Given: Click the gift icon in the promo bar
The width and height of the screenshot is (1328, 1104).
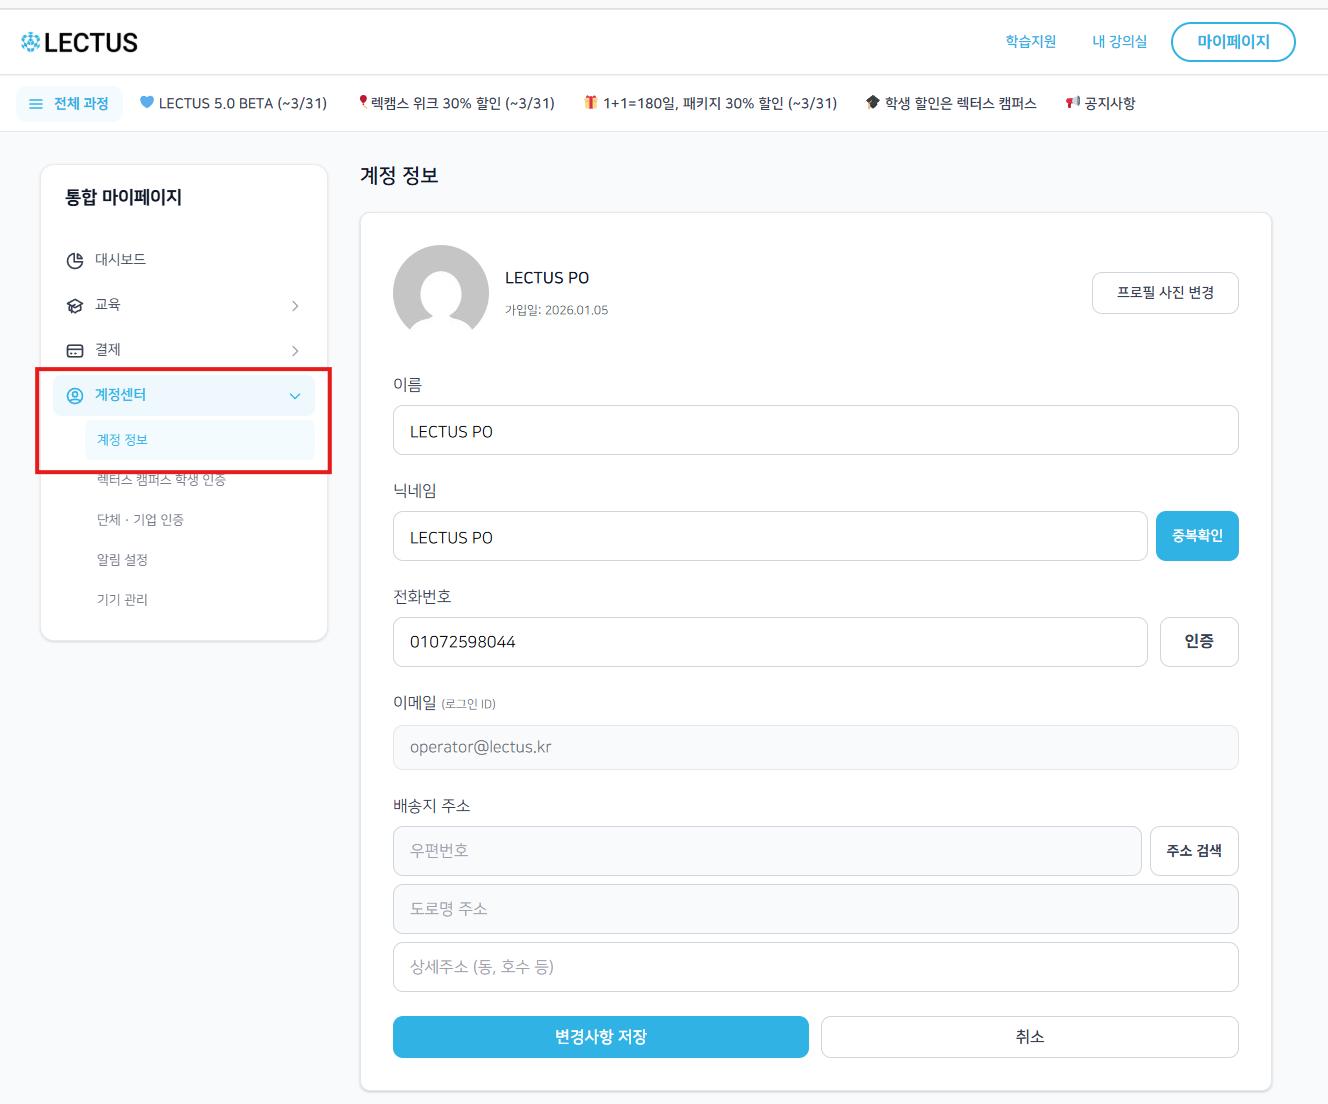Looking at the screenshot, I should click(591, 102).
